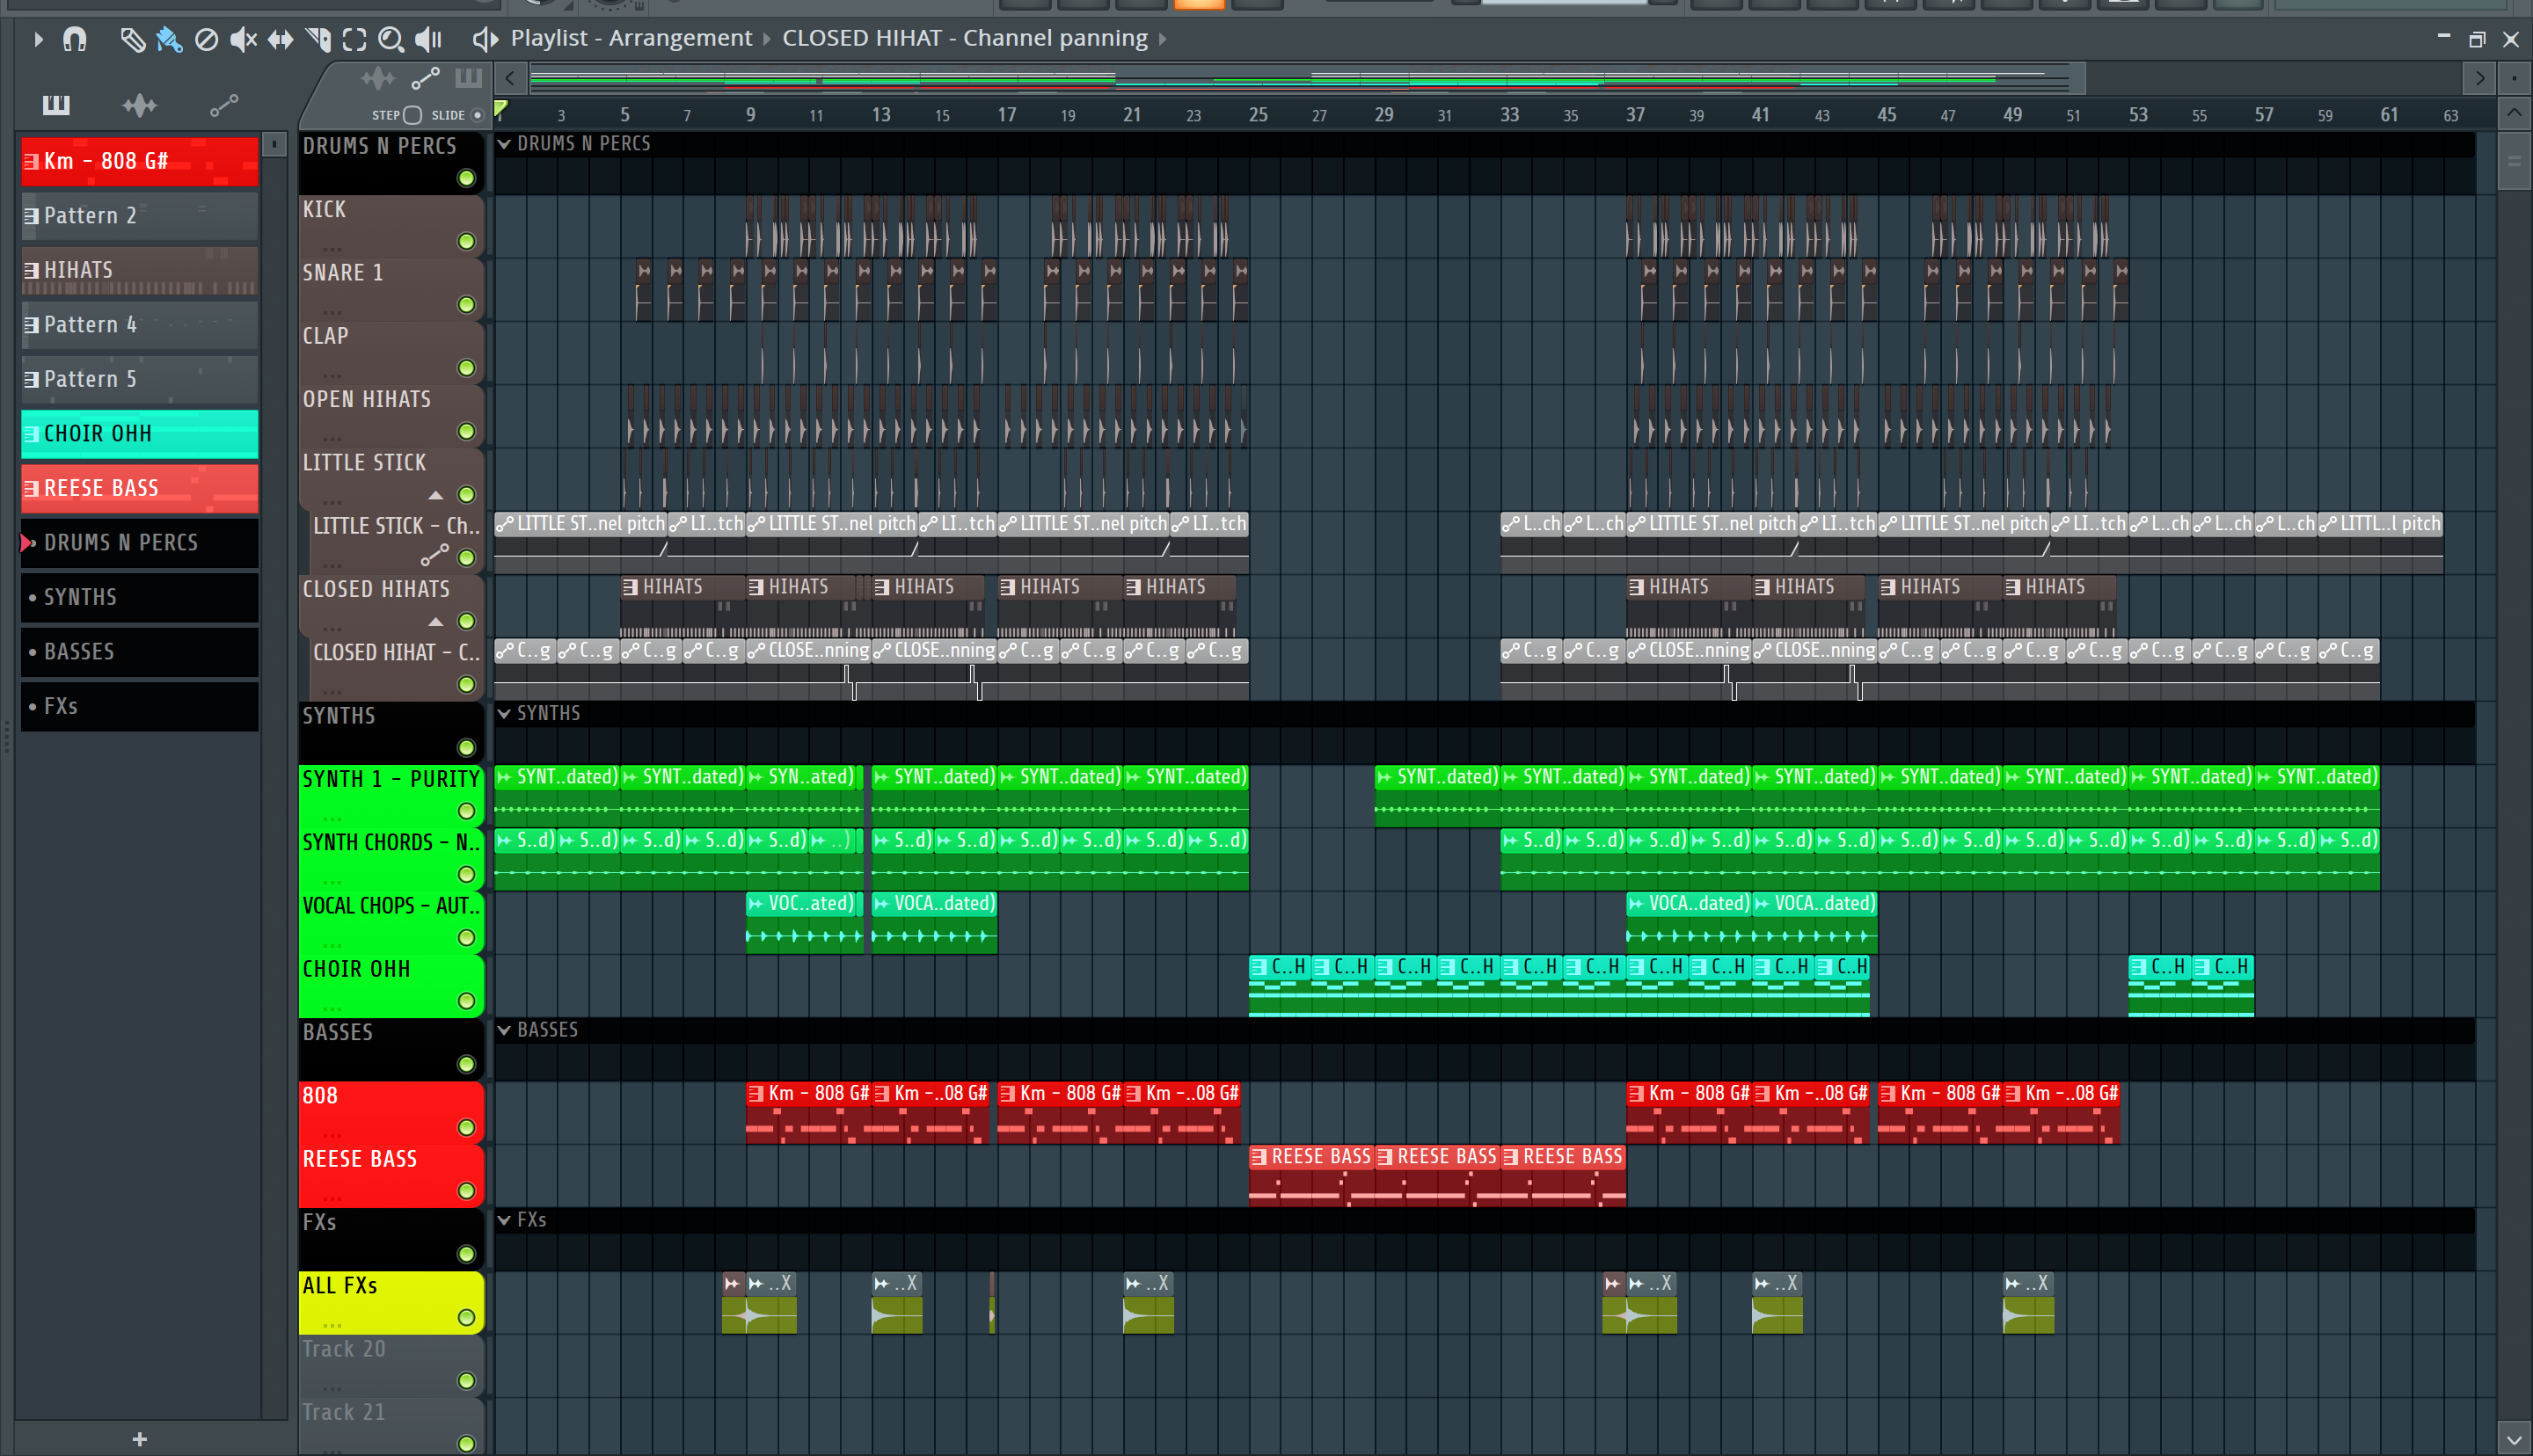Toggle the SLIDE option
The image size is (2533, 1456).
pyautogui.click(x=477, y=115)
